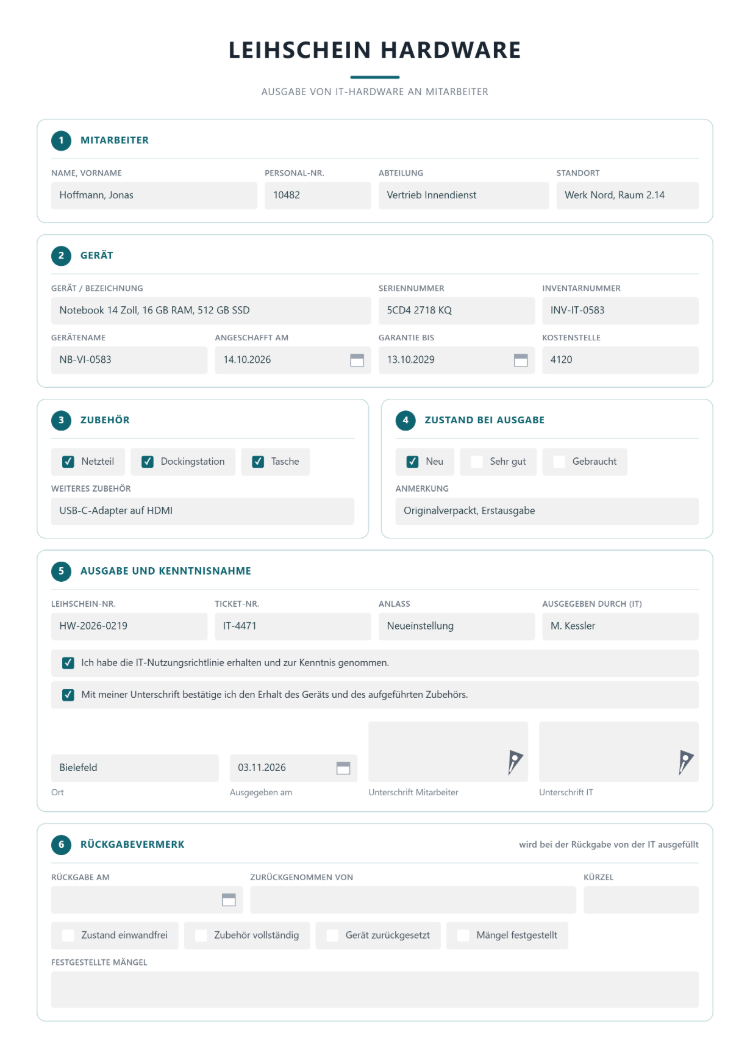750x1060 pixels.
Task: Click the Zubehör section heading
Action: [105, 420]
